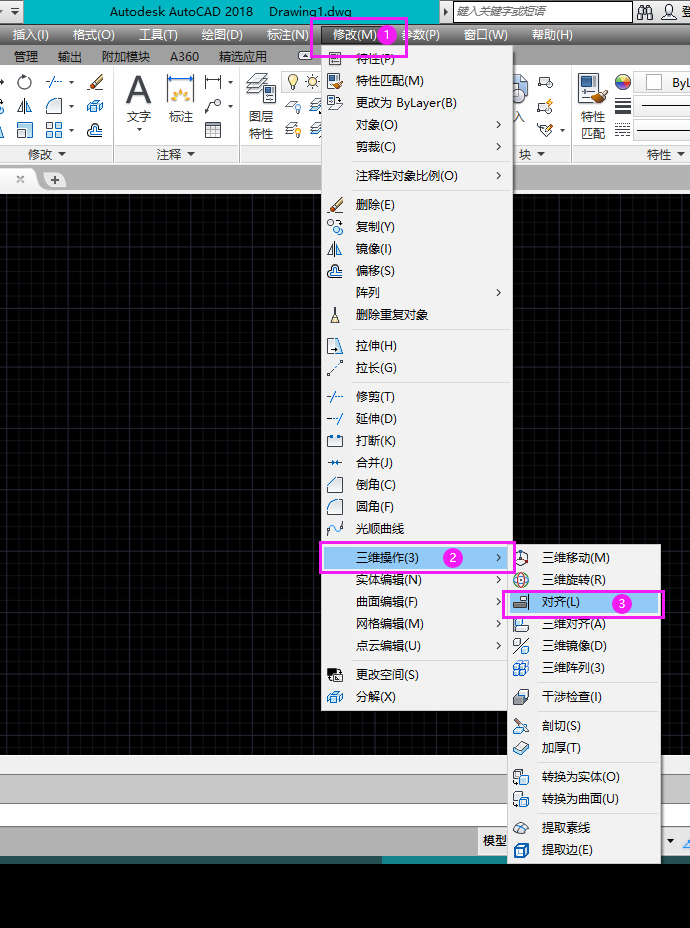The image size is (690, 928).
Task: Click the 分解(X) explode icon in menu
Action: 335,697
